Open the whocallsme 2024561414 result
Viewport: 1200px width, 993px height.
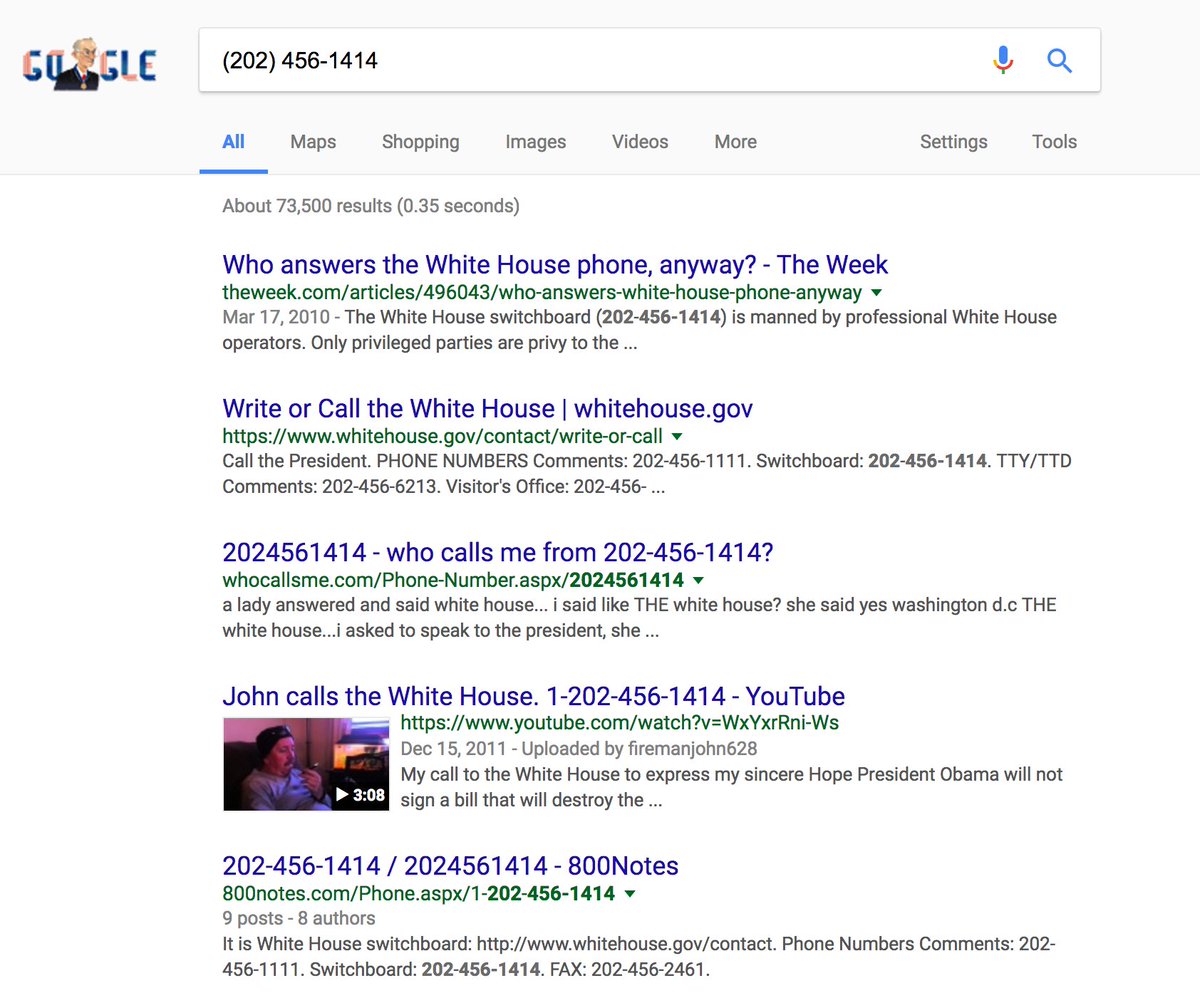point(498,553)
